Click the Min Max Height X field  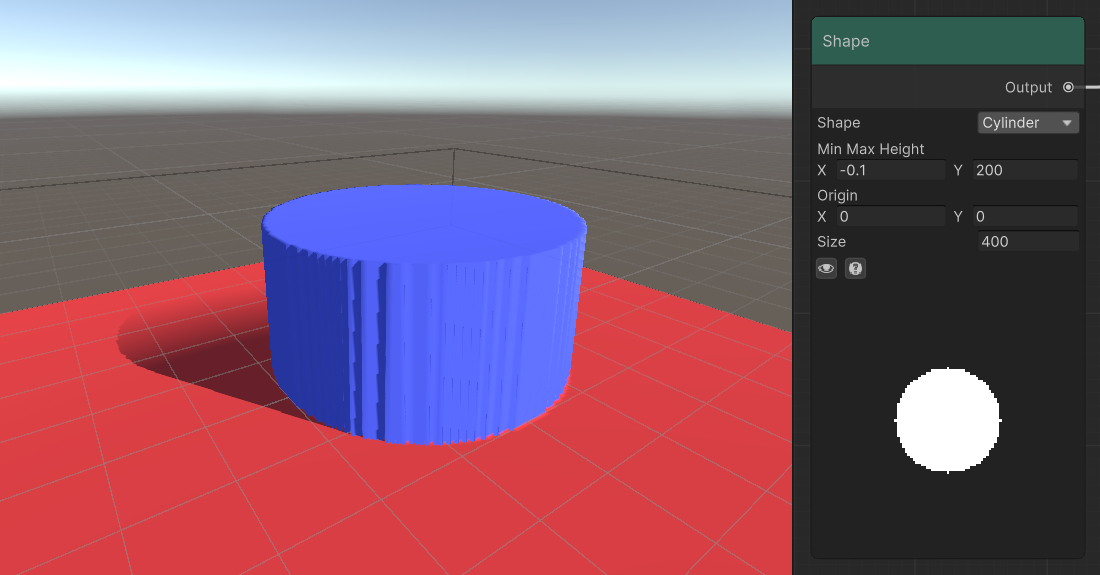[890, 170]
